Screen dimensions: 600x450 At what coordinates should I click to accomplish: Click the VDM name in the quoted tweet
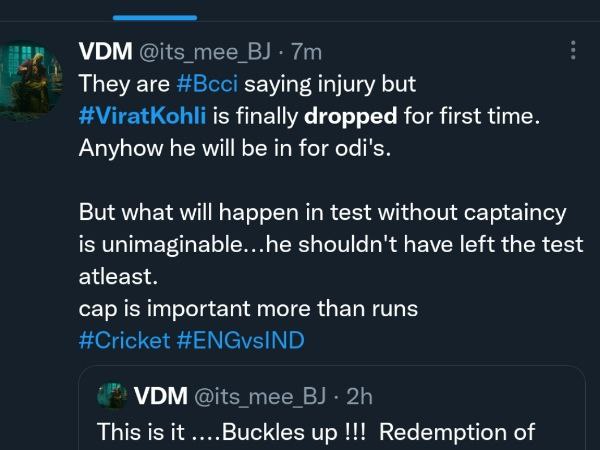pos(160,396)
